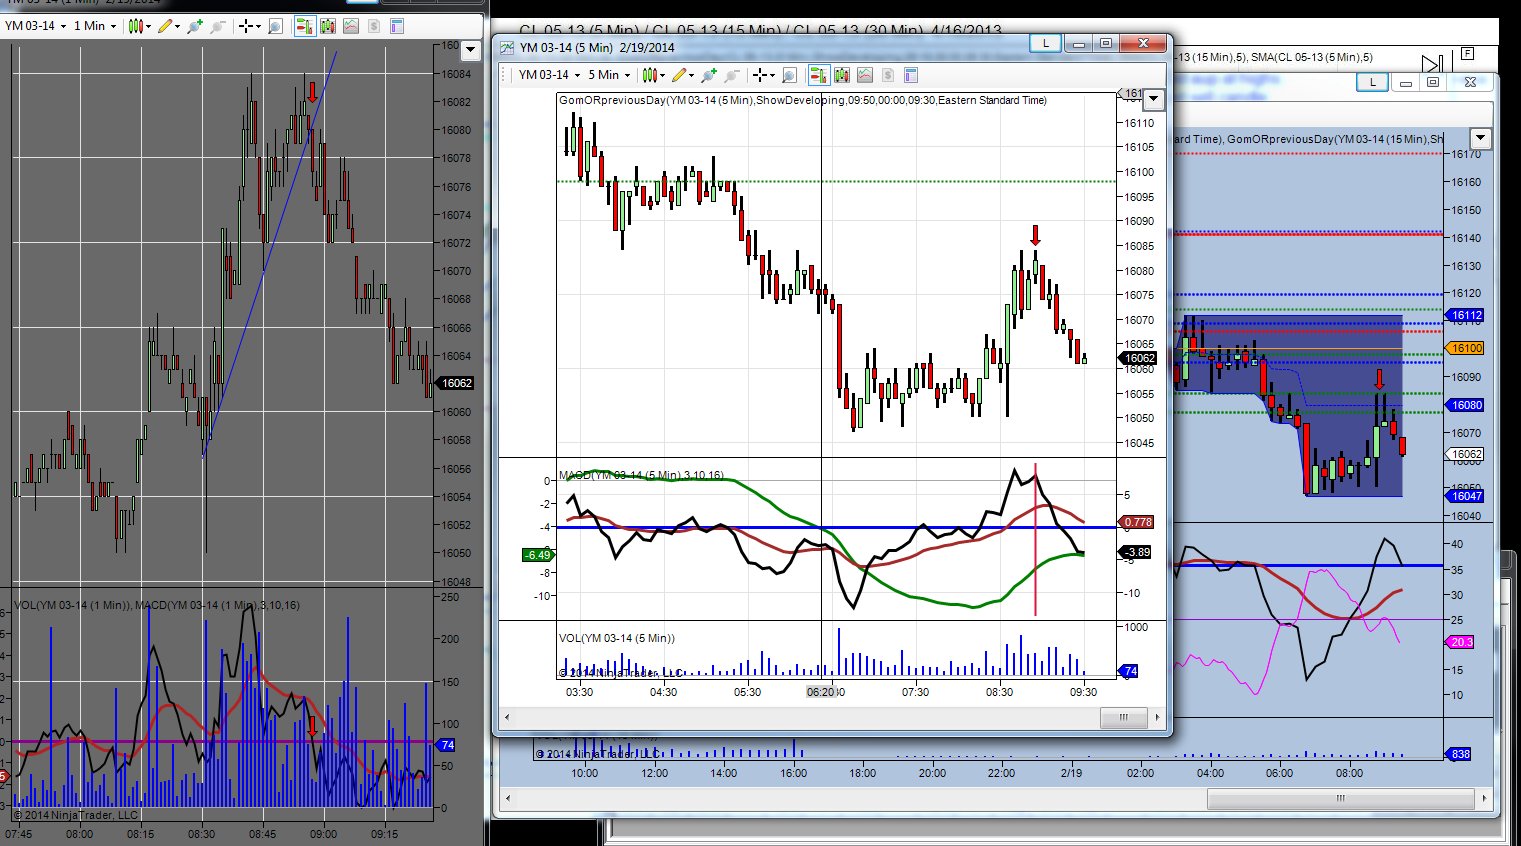Open price scale dropdown arrow in 5 Min chart
This screenshot has width=1521, height=846.
coord(1154,99)
